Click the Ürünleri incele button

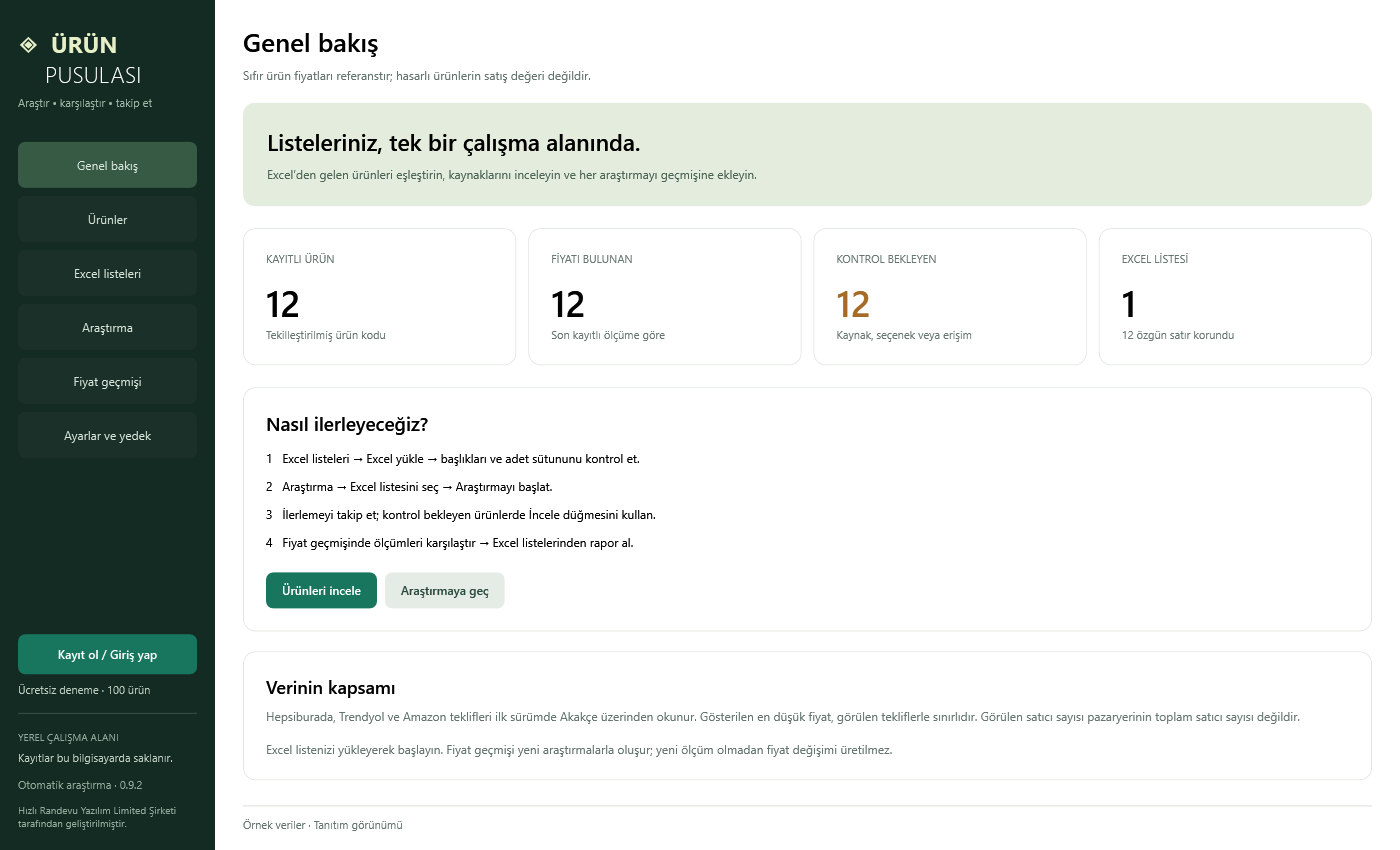point(321,590)
